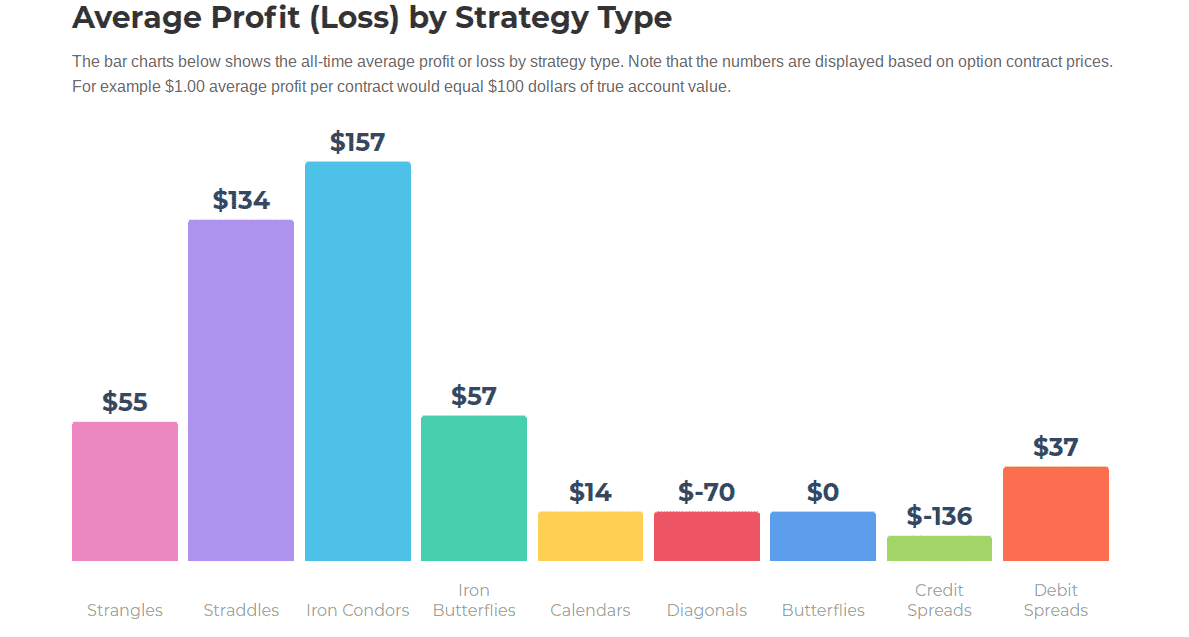1189x637 pixels.
Task: Click the Calendars axis label
Action: coord(590,610)
